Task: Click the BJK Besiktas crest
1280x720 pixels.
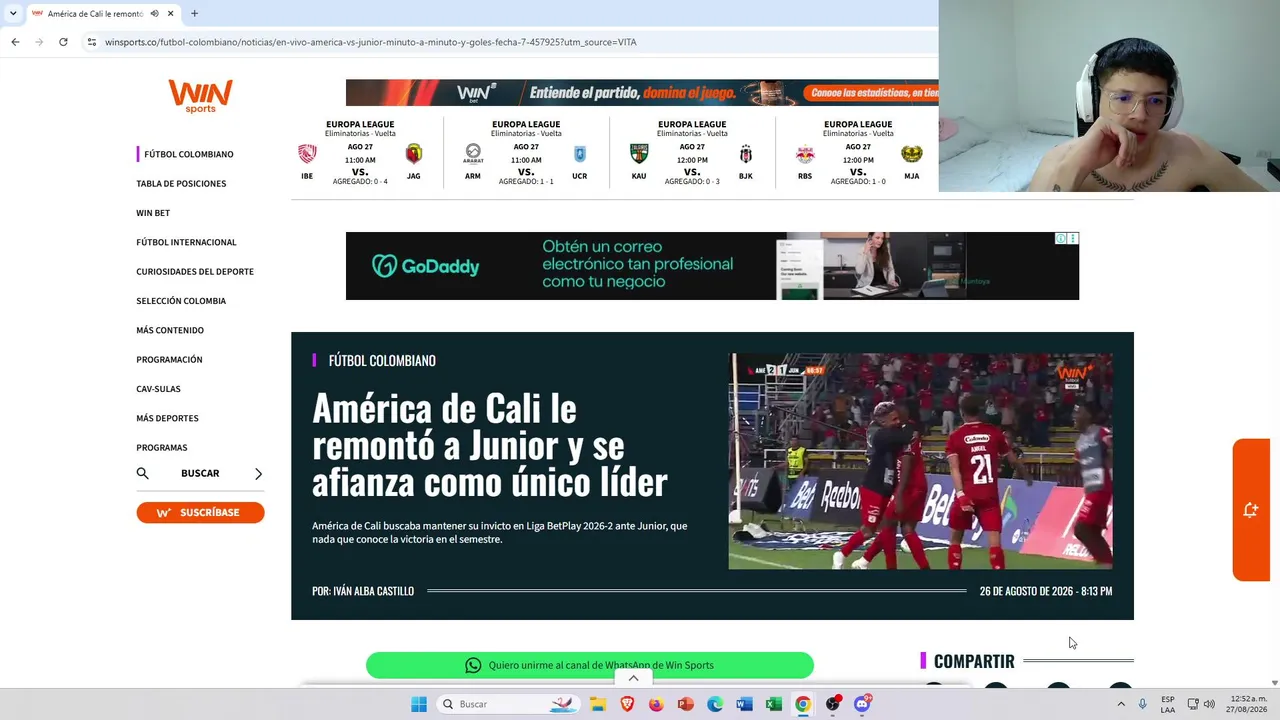Action: point(746,154)
